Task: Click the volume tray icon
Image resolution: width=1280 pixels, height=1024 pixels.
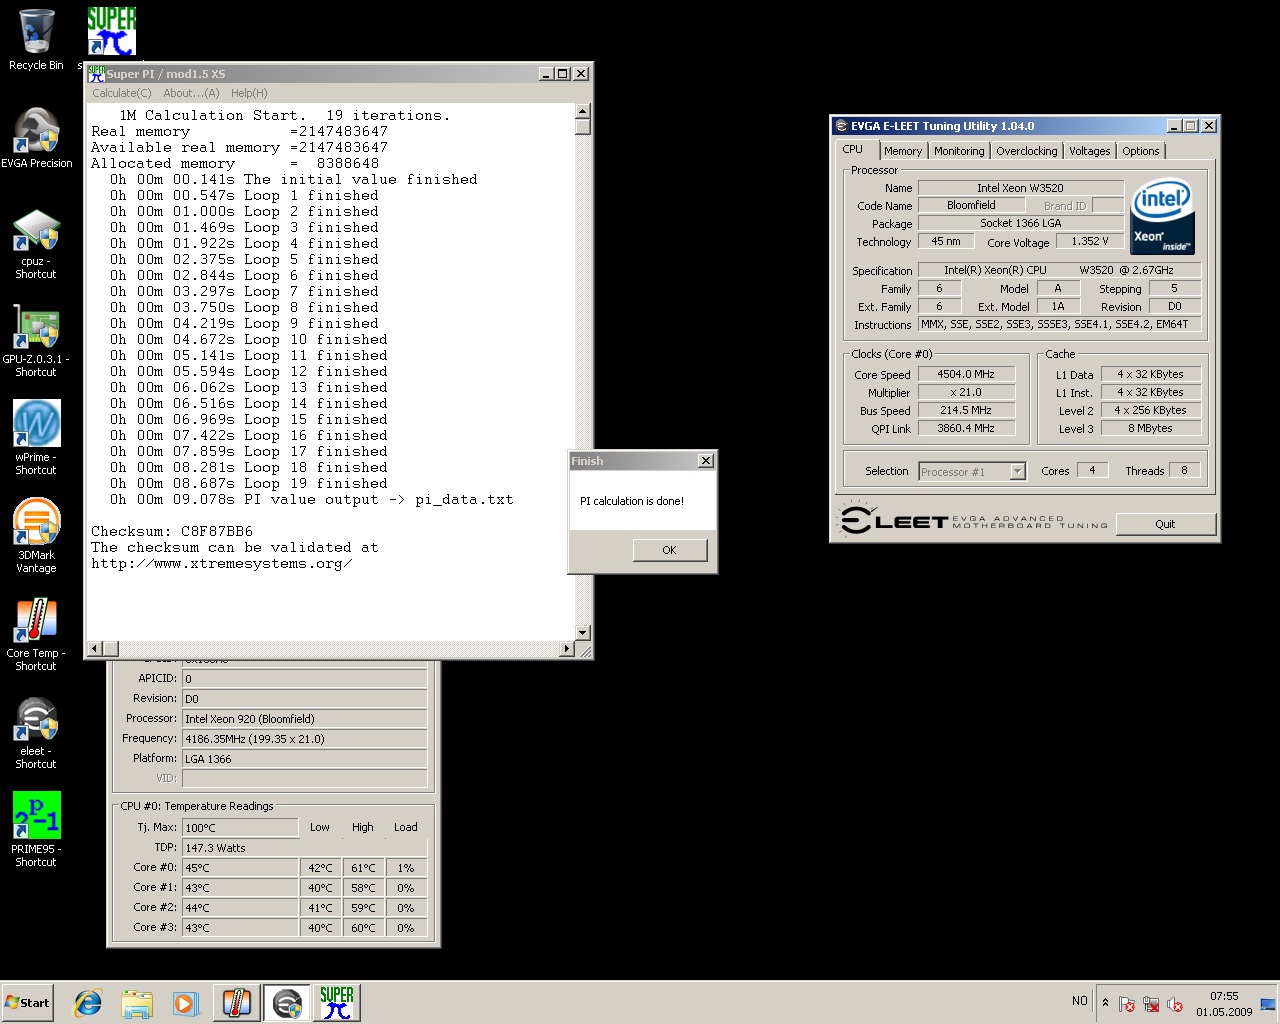Action: coord(1175,1004)
